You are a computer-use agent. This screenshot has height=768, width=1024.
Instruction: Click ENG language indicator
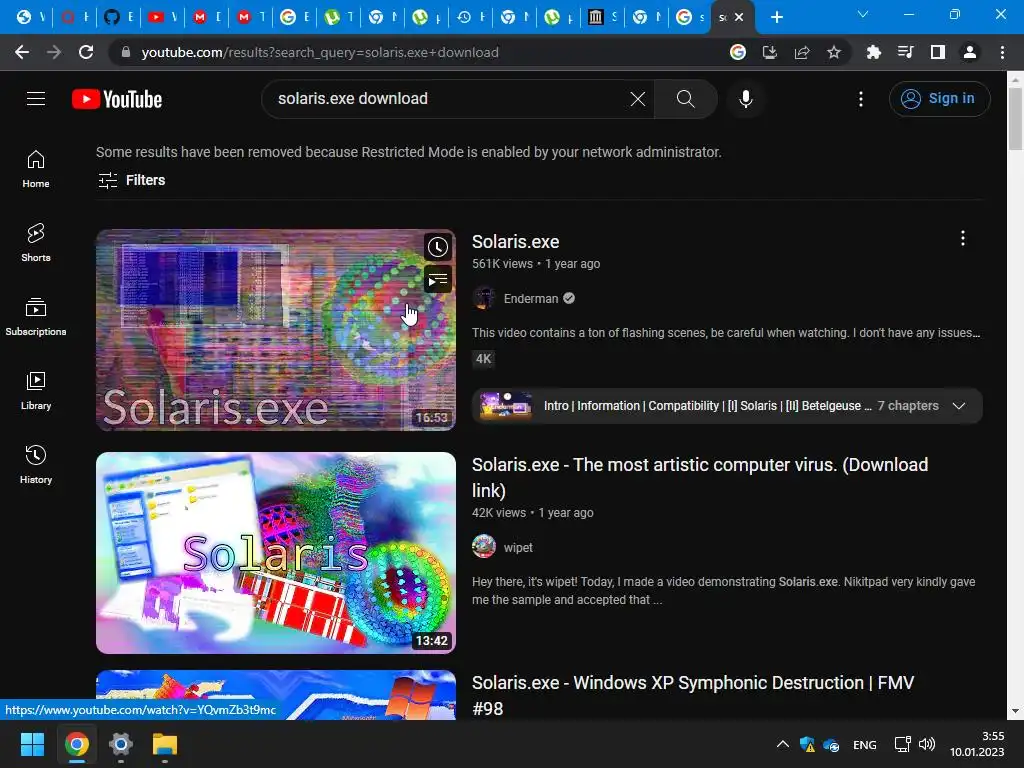(865, 744)
